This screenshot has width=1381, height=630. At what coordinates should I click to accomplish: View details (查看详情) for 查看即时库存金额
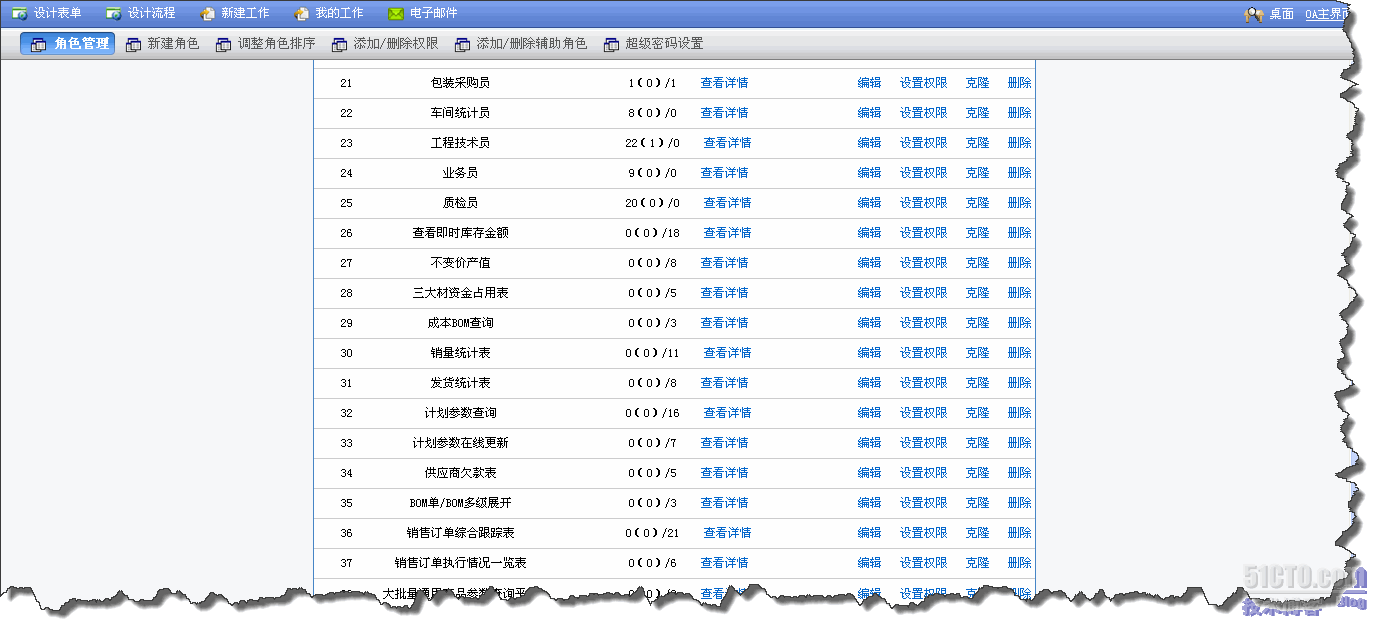[727, 233]
